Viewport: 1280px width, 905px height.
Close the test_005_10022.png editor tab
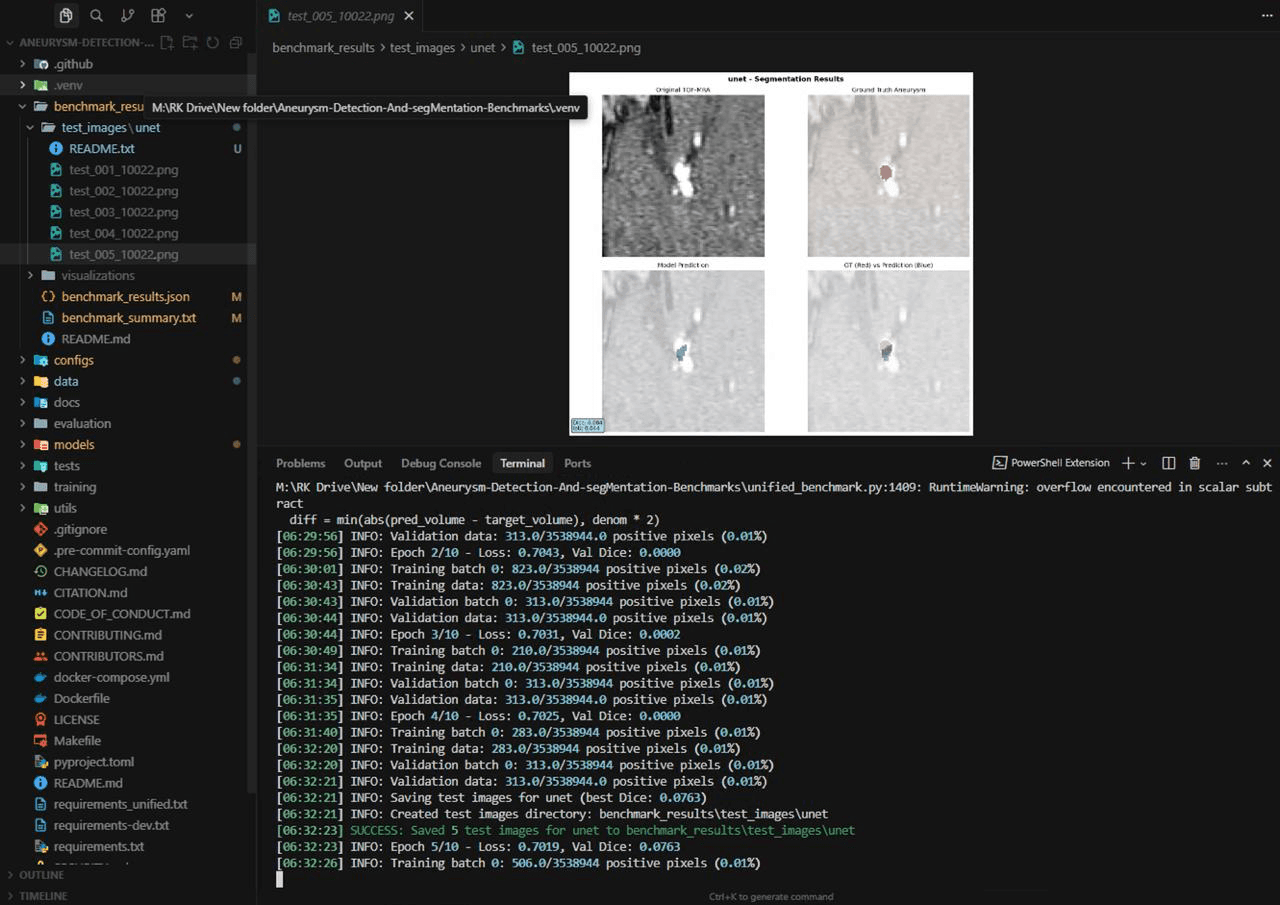pyautogui.click(x=409, y=16)
